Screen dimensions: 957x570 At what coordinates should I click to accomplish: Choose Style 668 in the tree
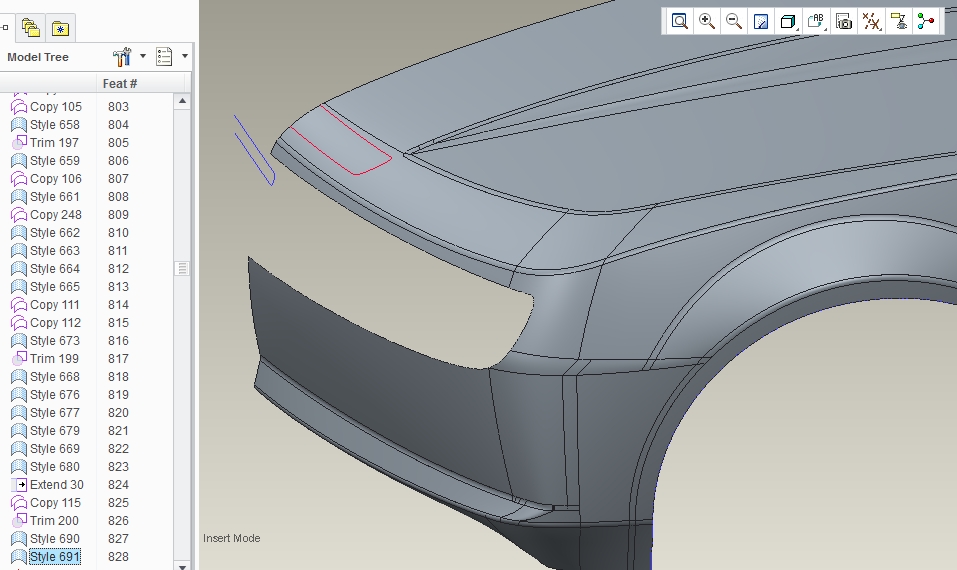tap(55, 377)
